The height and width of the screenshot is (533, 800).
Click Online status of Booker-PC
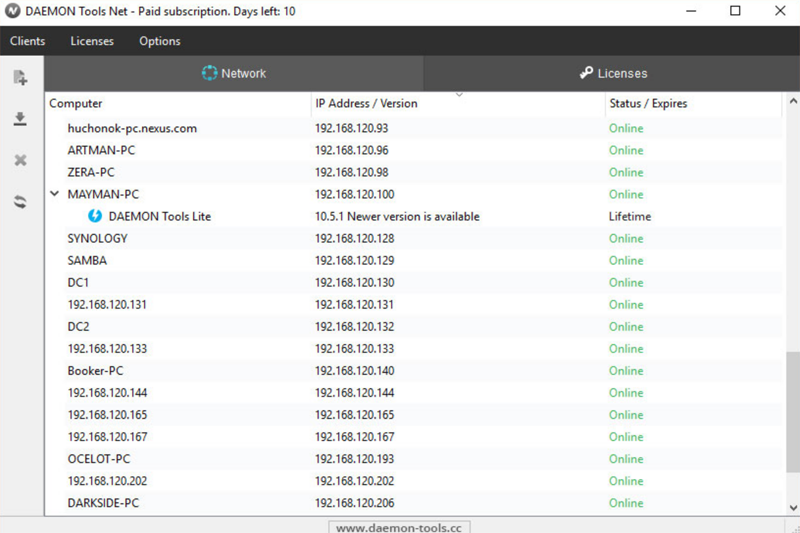(626, 370)
